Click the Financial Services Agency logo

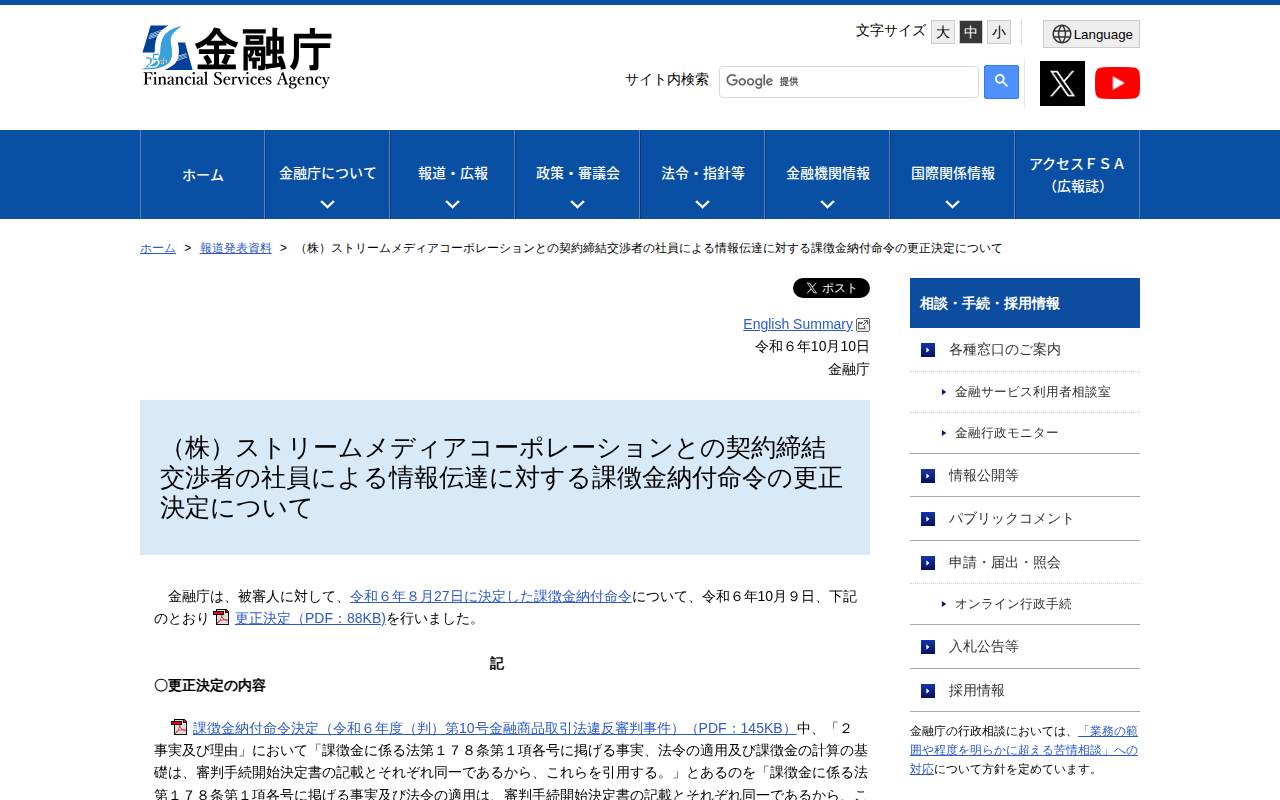237,57
